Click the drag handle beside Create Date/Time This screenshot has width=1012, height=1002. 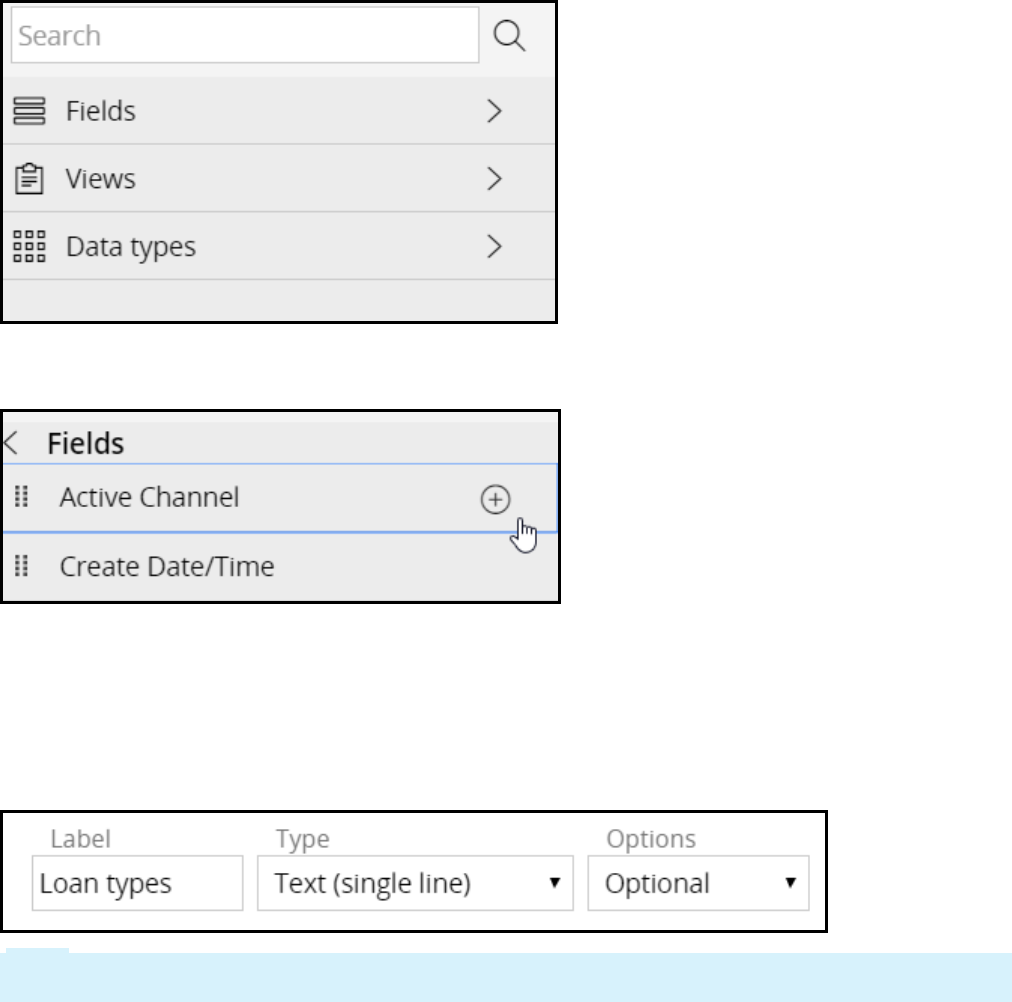click(x=22, y=567)
